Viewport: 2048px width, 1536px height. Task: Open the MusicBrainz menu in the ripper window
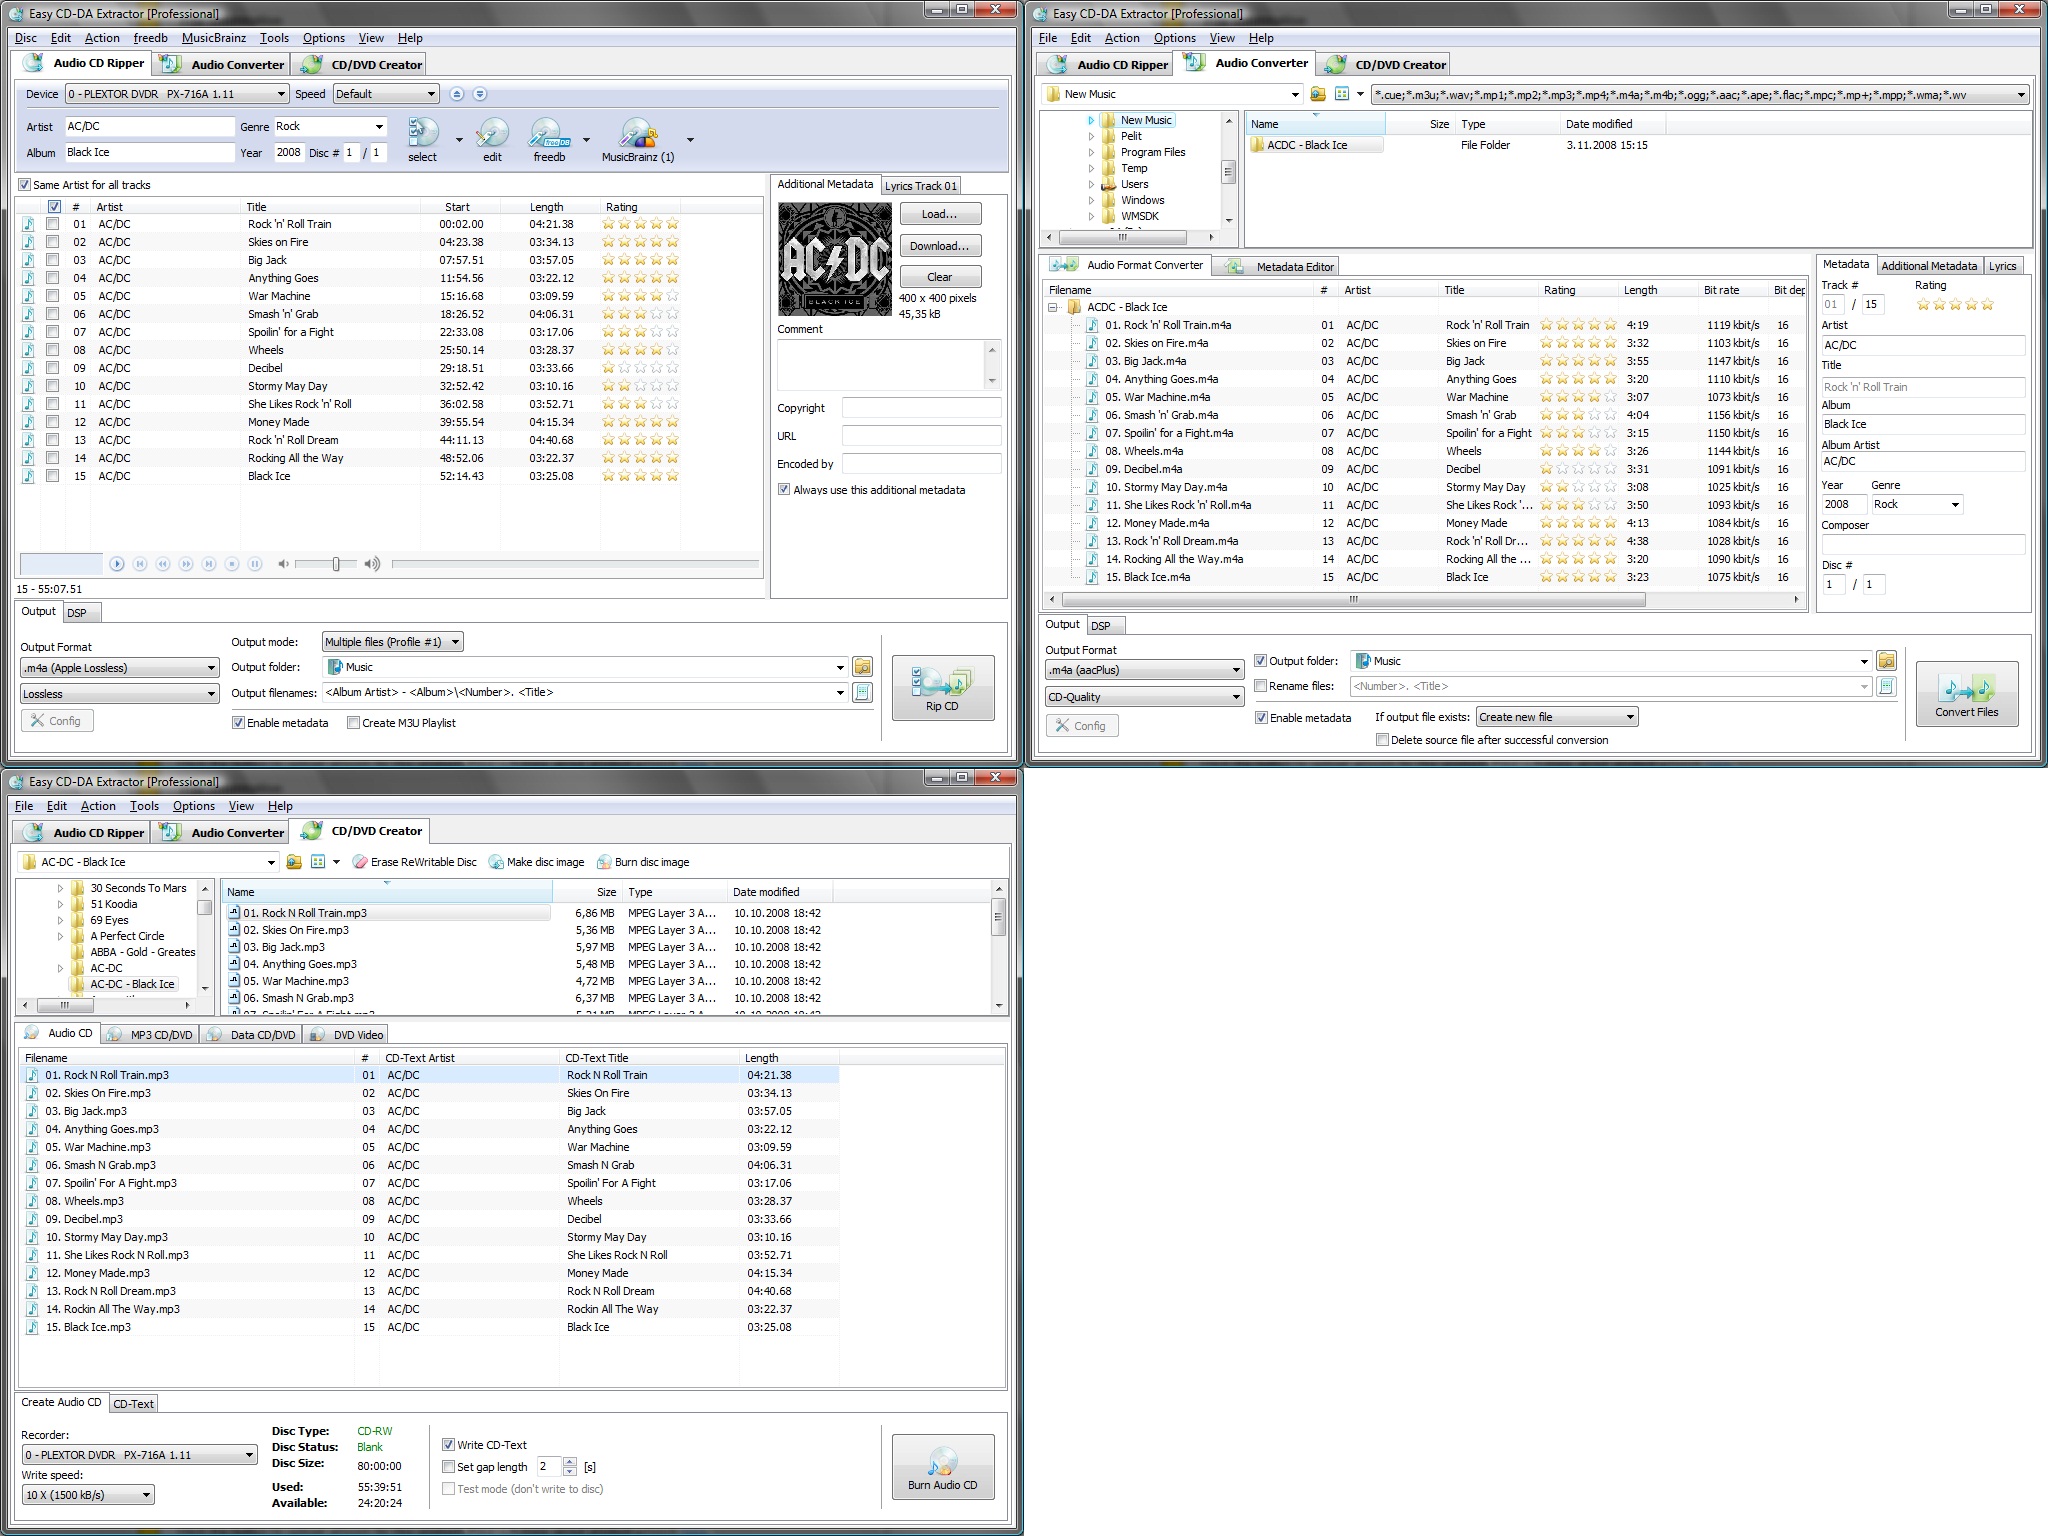click(x=213, y=38)
